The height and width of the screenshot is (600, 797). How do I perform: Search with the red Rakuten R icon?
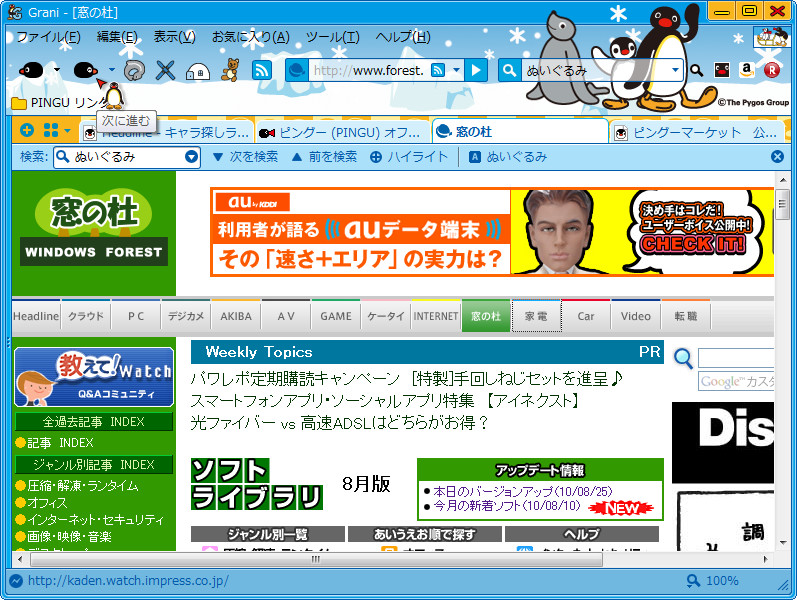coord(772,70)
